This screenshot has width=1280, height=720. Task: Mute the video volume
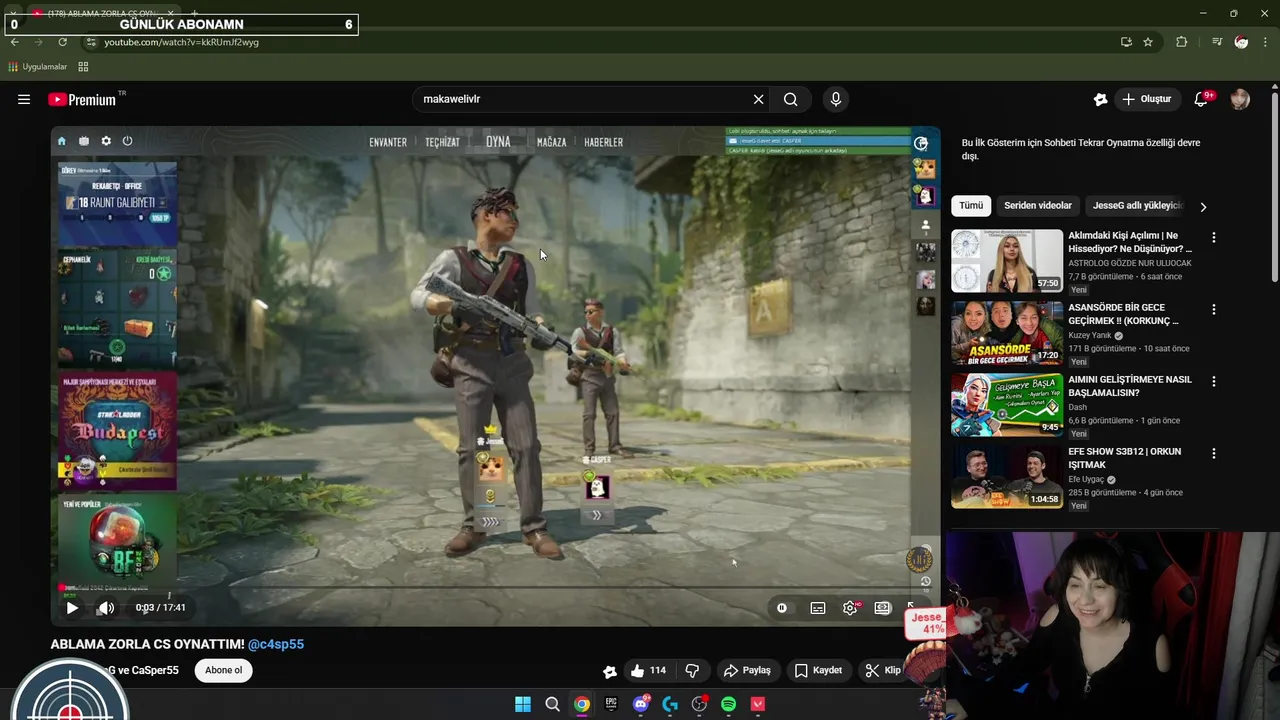coord(106,607)
